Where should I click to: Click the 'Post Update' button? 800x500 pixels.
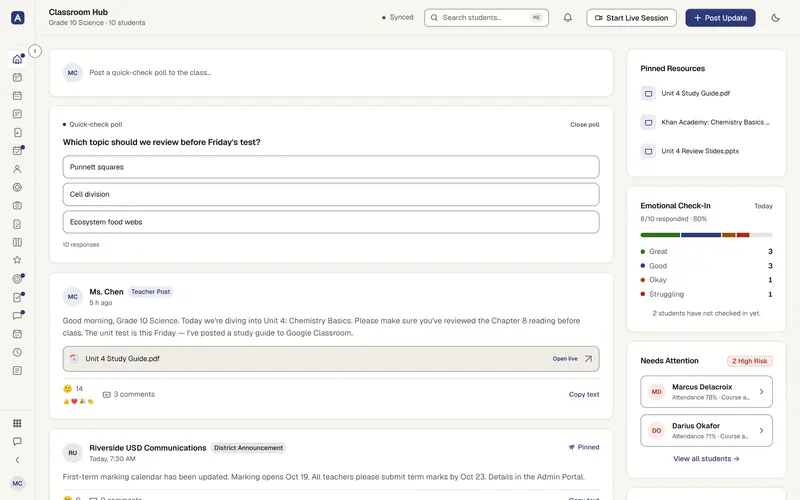coord(720,18)
